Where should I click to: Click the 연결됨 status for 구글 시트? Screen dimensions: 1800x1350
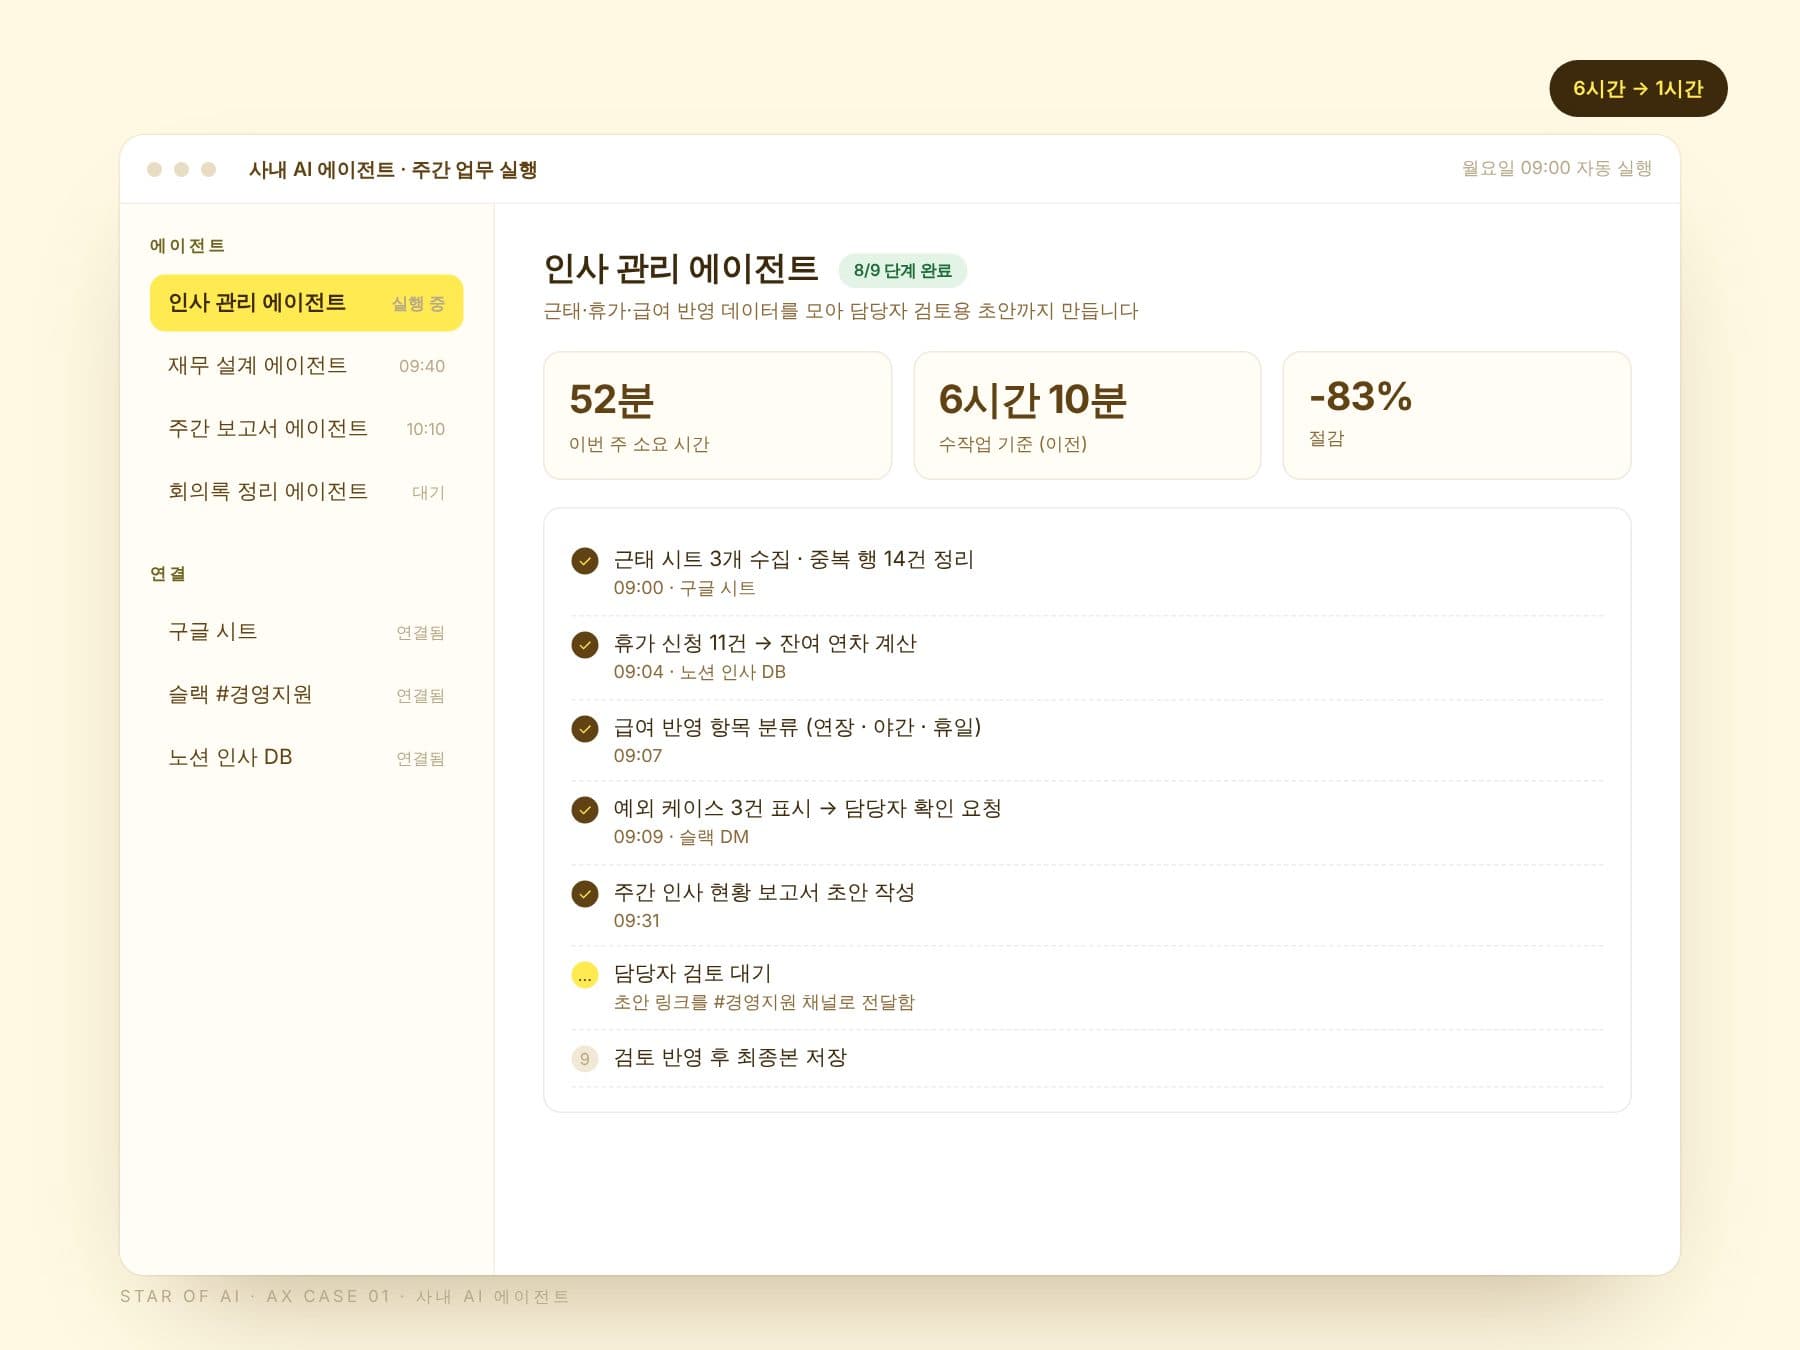420,633
